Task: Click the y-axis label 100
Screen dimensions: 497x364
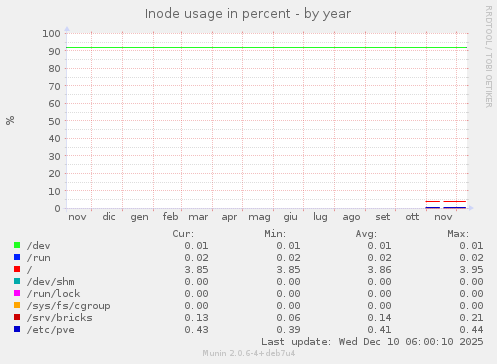Action: [51, 33]
